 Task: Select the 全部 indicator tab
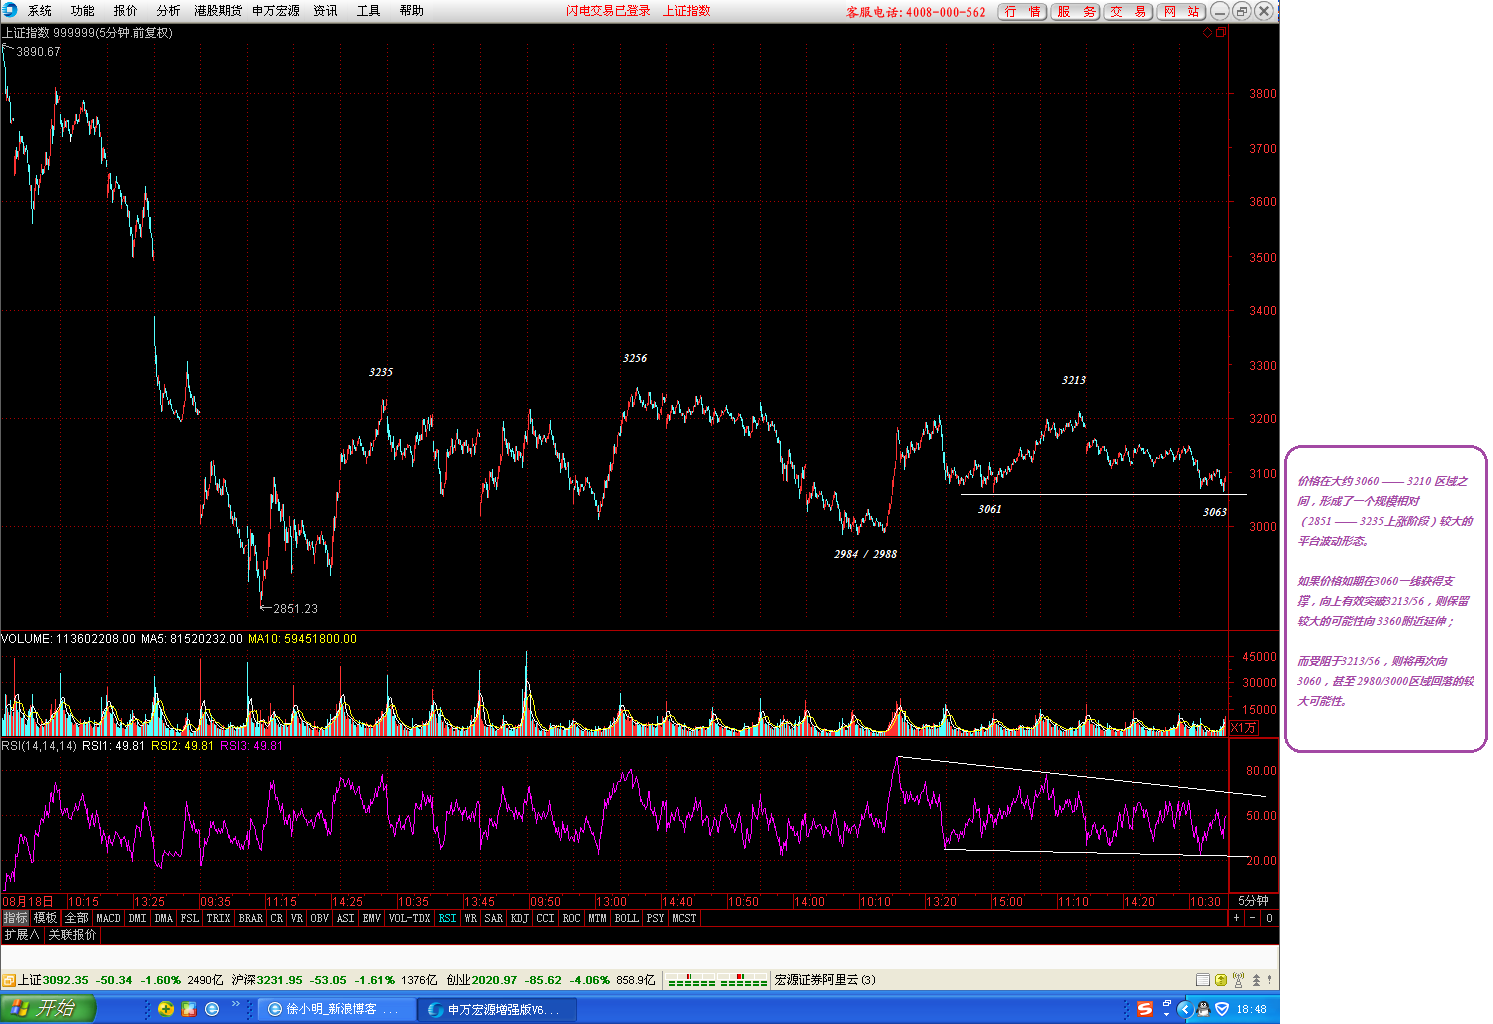click(76, 918)
